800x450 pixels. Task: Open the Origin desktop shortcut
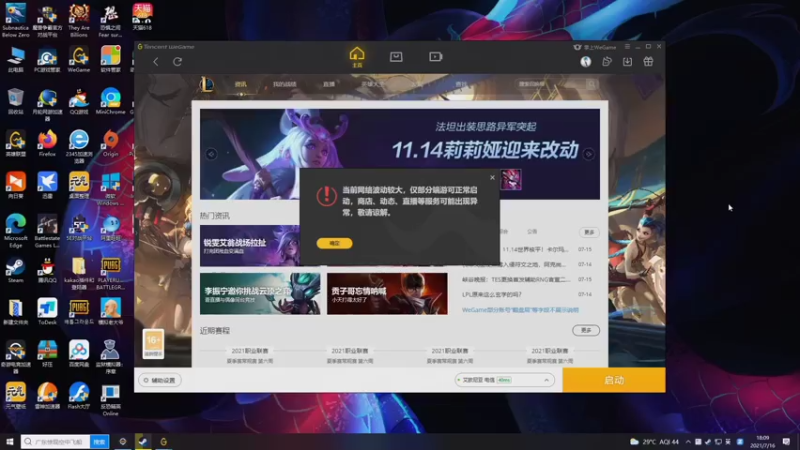coord(110,143)
